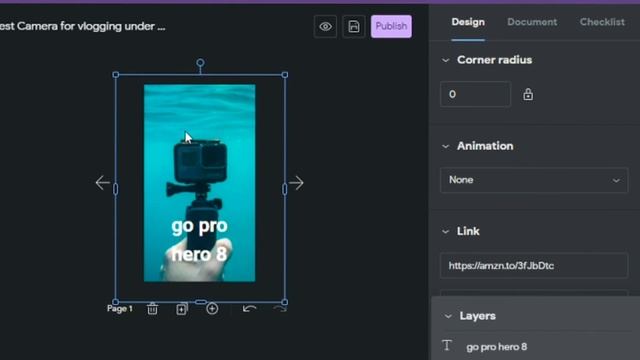The height and width of the screenshot is (360, 640).
Task: Preview the story with the eye icon
Action: click(325, 27)
